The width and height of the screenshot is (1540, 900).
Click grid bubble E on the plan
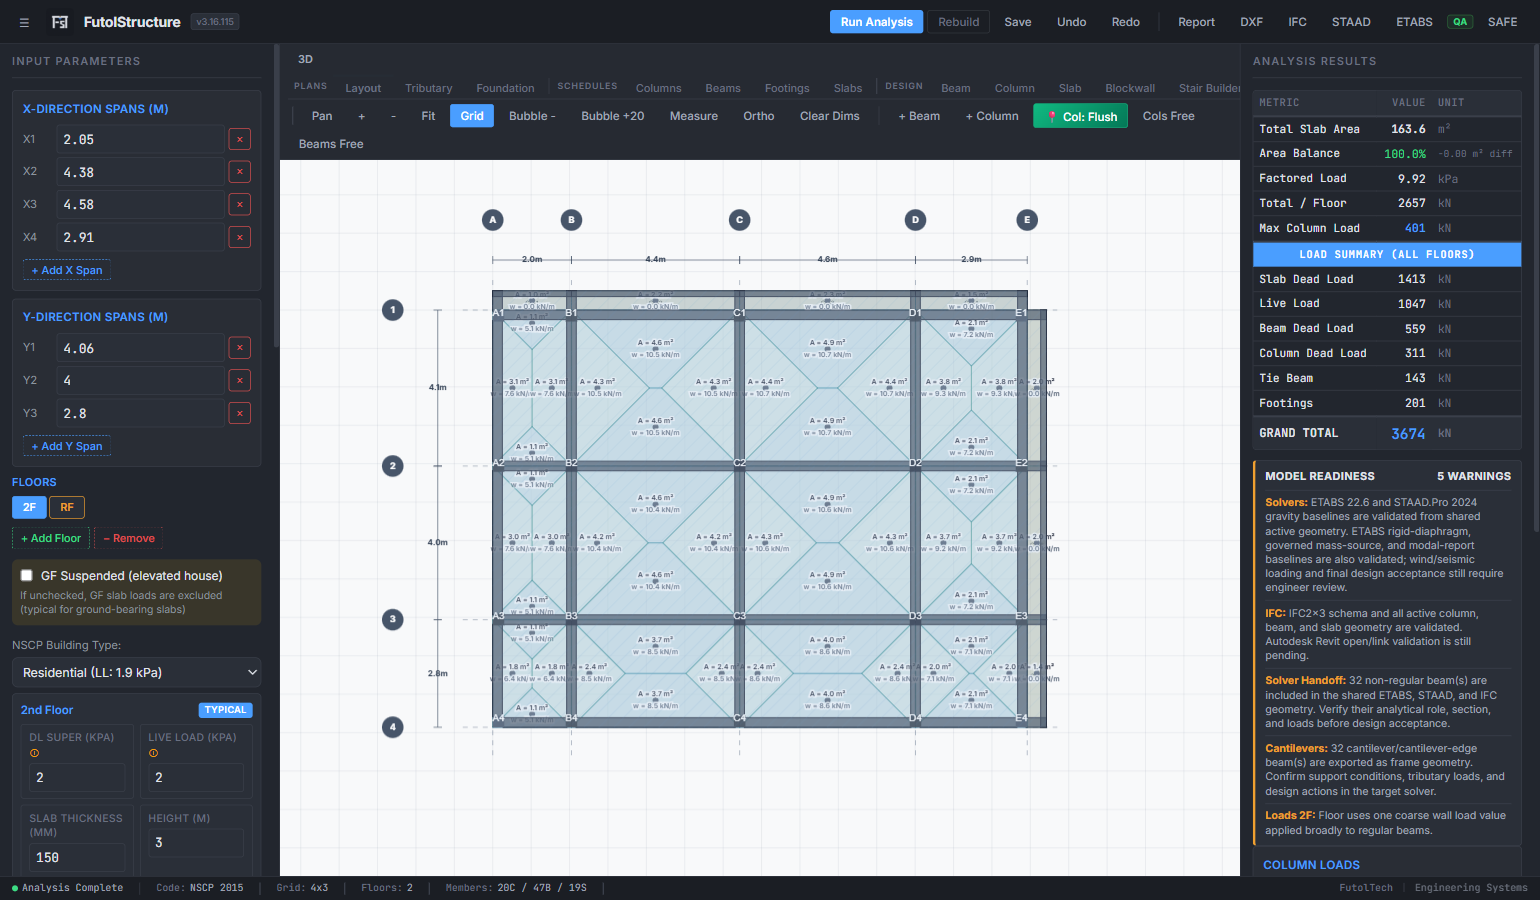(1027, 220)
